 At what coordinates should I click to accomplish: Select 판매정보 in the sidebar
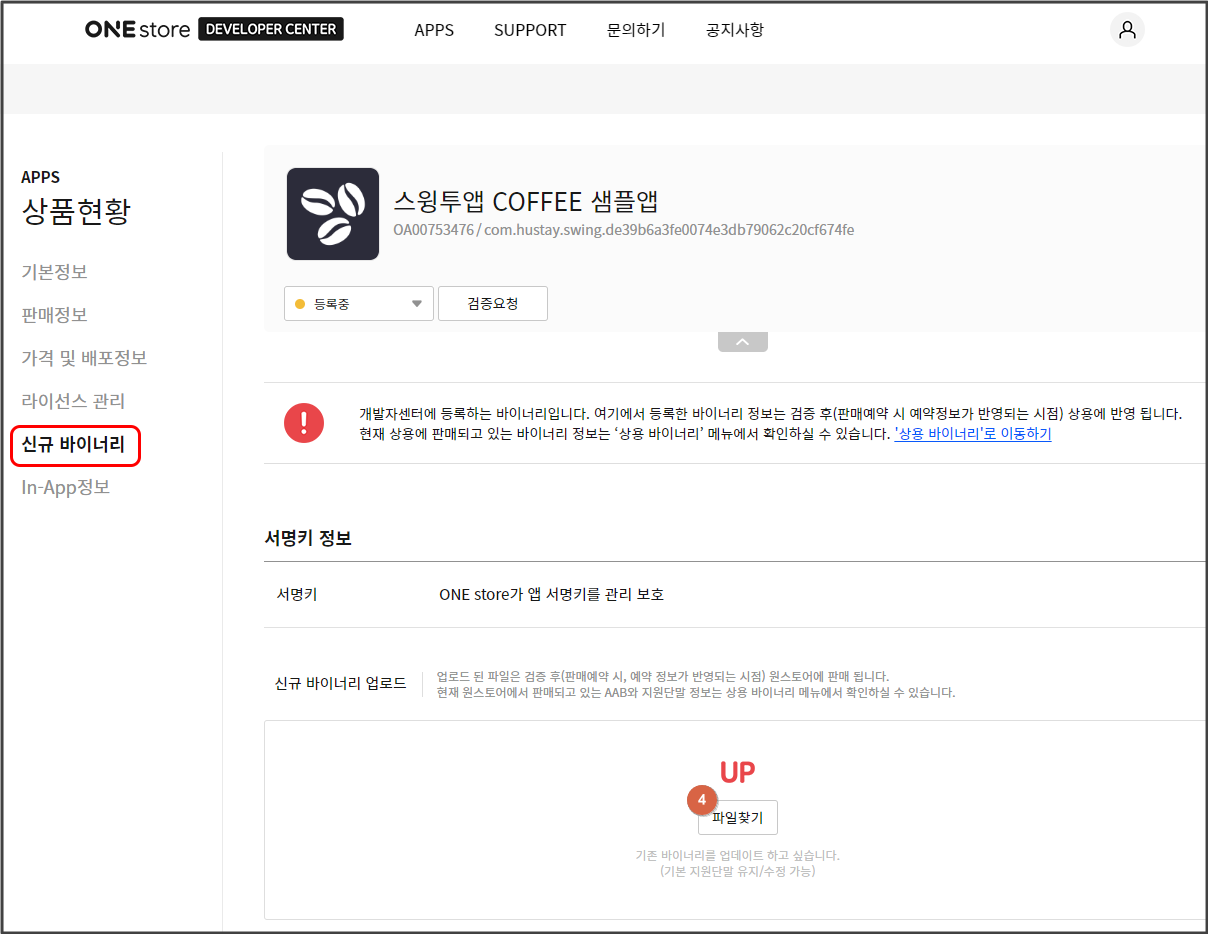pos(54,315)
